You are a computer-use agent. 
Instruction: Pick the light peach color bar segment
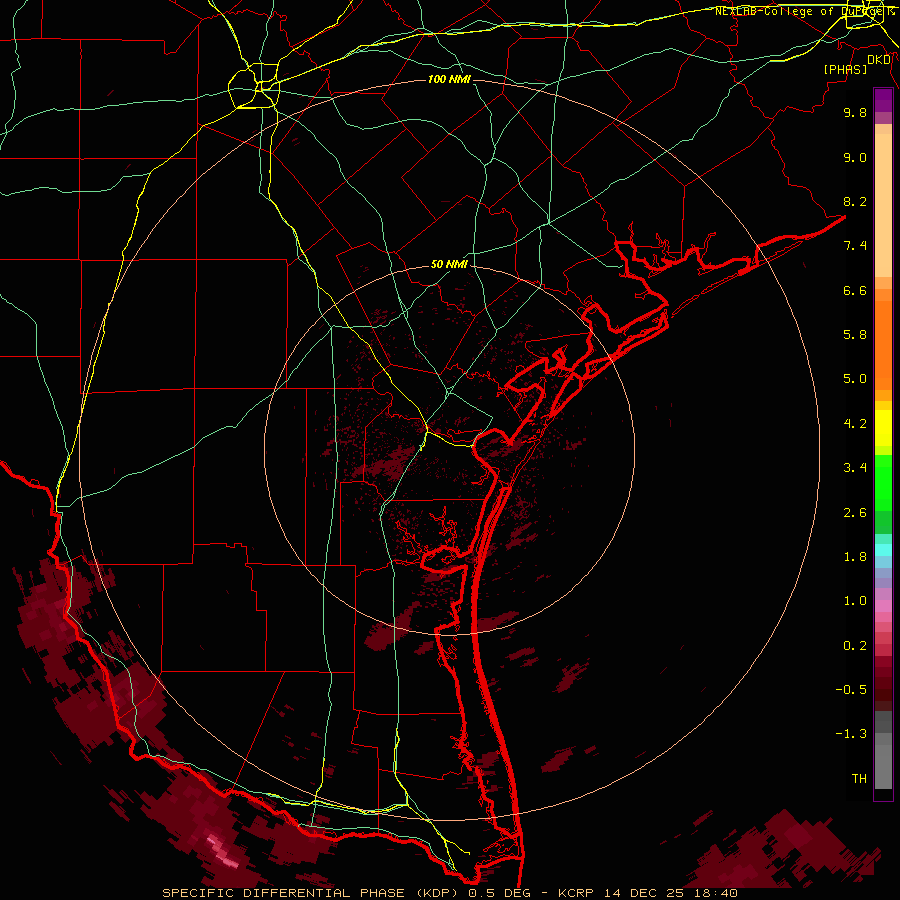click(883, 207)
